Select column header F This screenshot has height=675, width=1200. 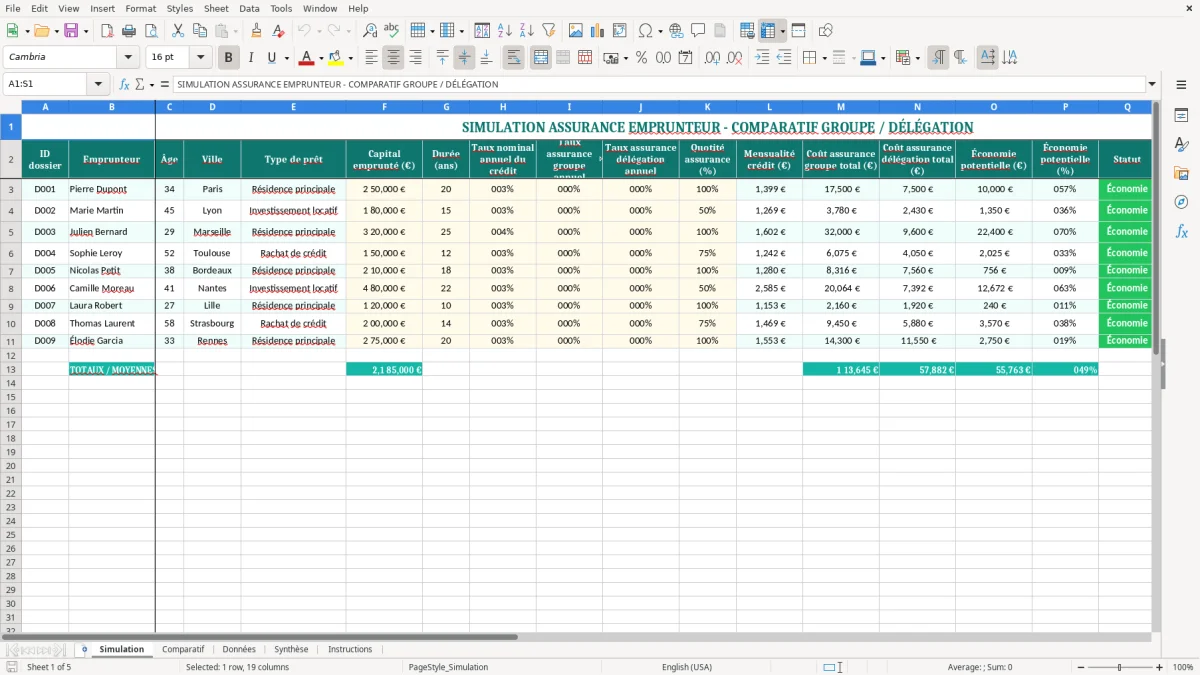[x=384, y=106]
